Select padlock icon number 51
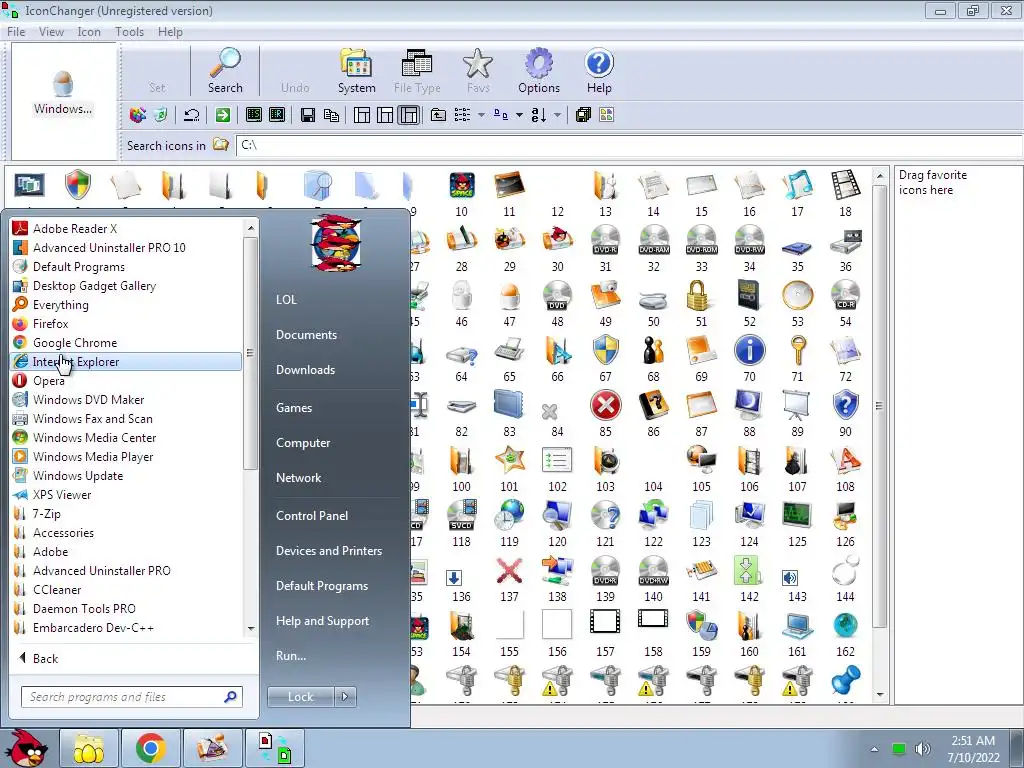Image resolution: width=1024 pixels, height=768 pixels. click(698, 295)
